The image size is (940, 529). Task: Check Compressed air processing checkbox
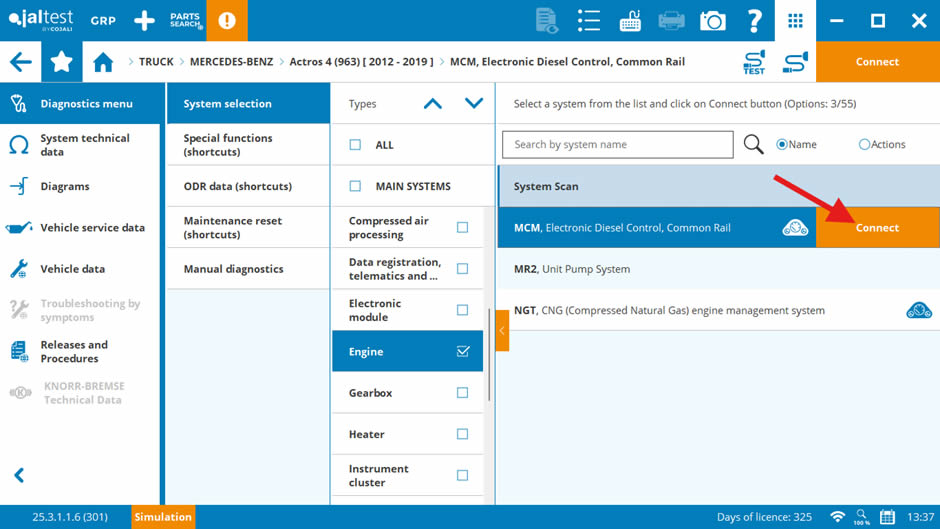tap(462, 228)
